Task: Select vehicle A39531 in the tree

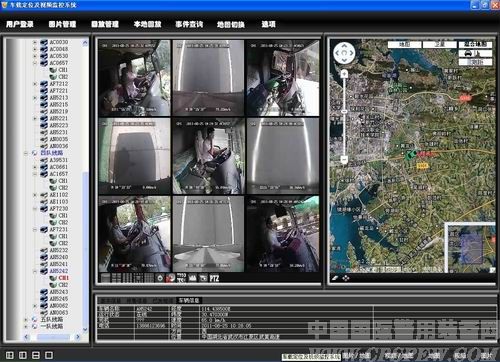Action: (59, 160)
